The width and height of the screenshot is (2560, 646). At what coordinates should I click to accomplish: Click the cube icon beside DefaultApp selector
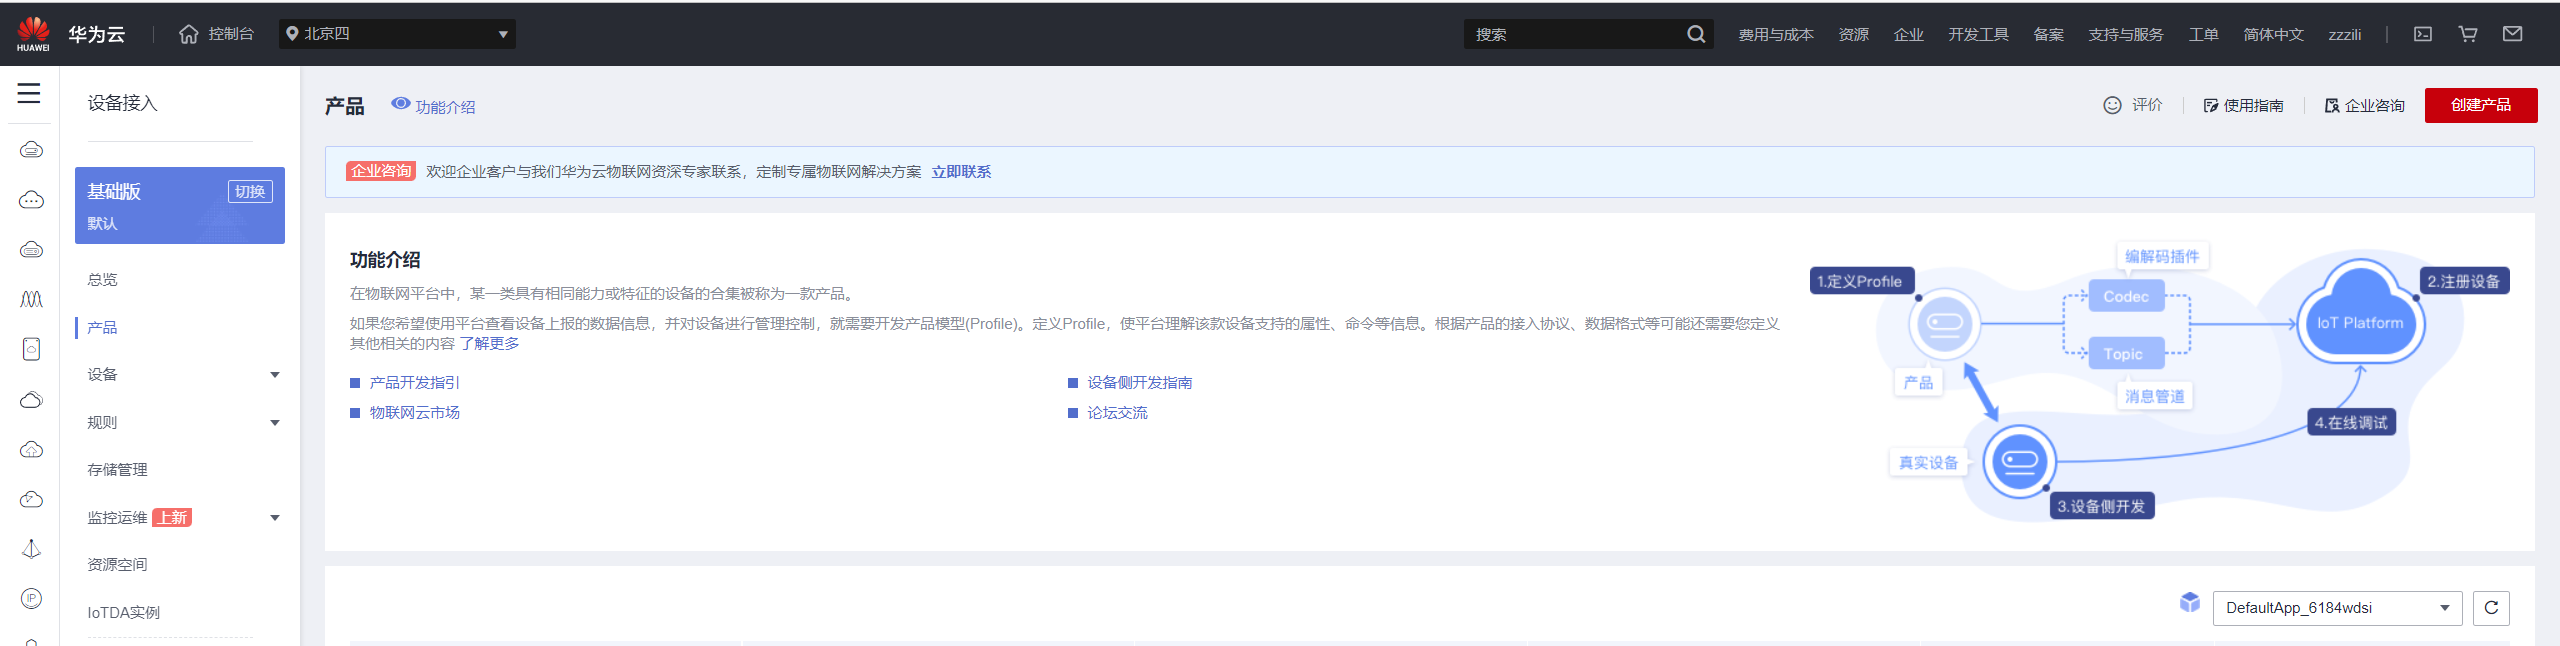pos(2190,602)
